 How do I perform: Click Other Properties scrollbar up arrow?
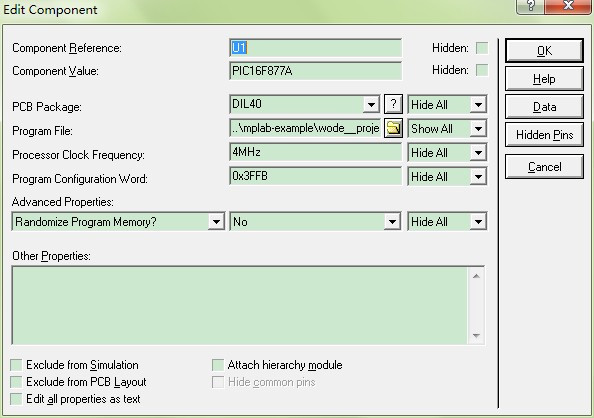coord(476,276)
